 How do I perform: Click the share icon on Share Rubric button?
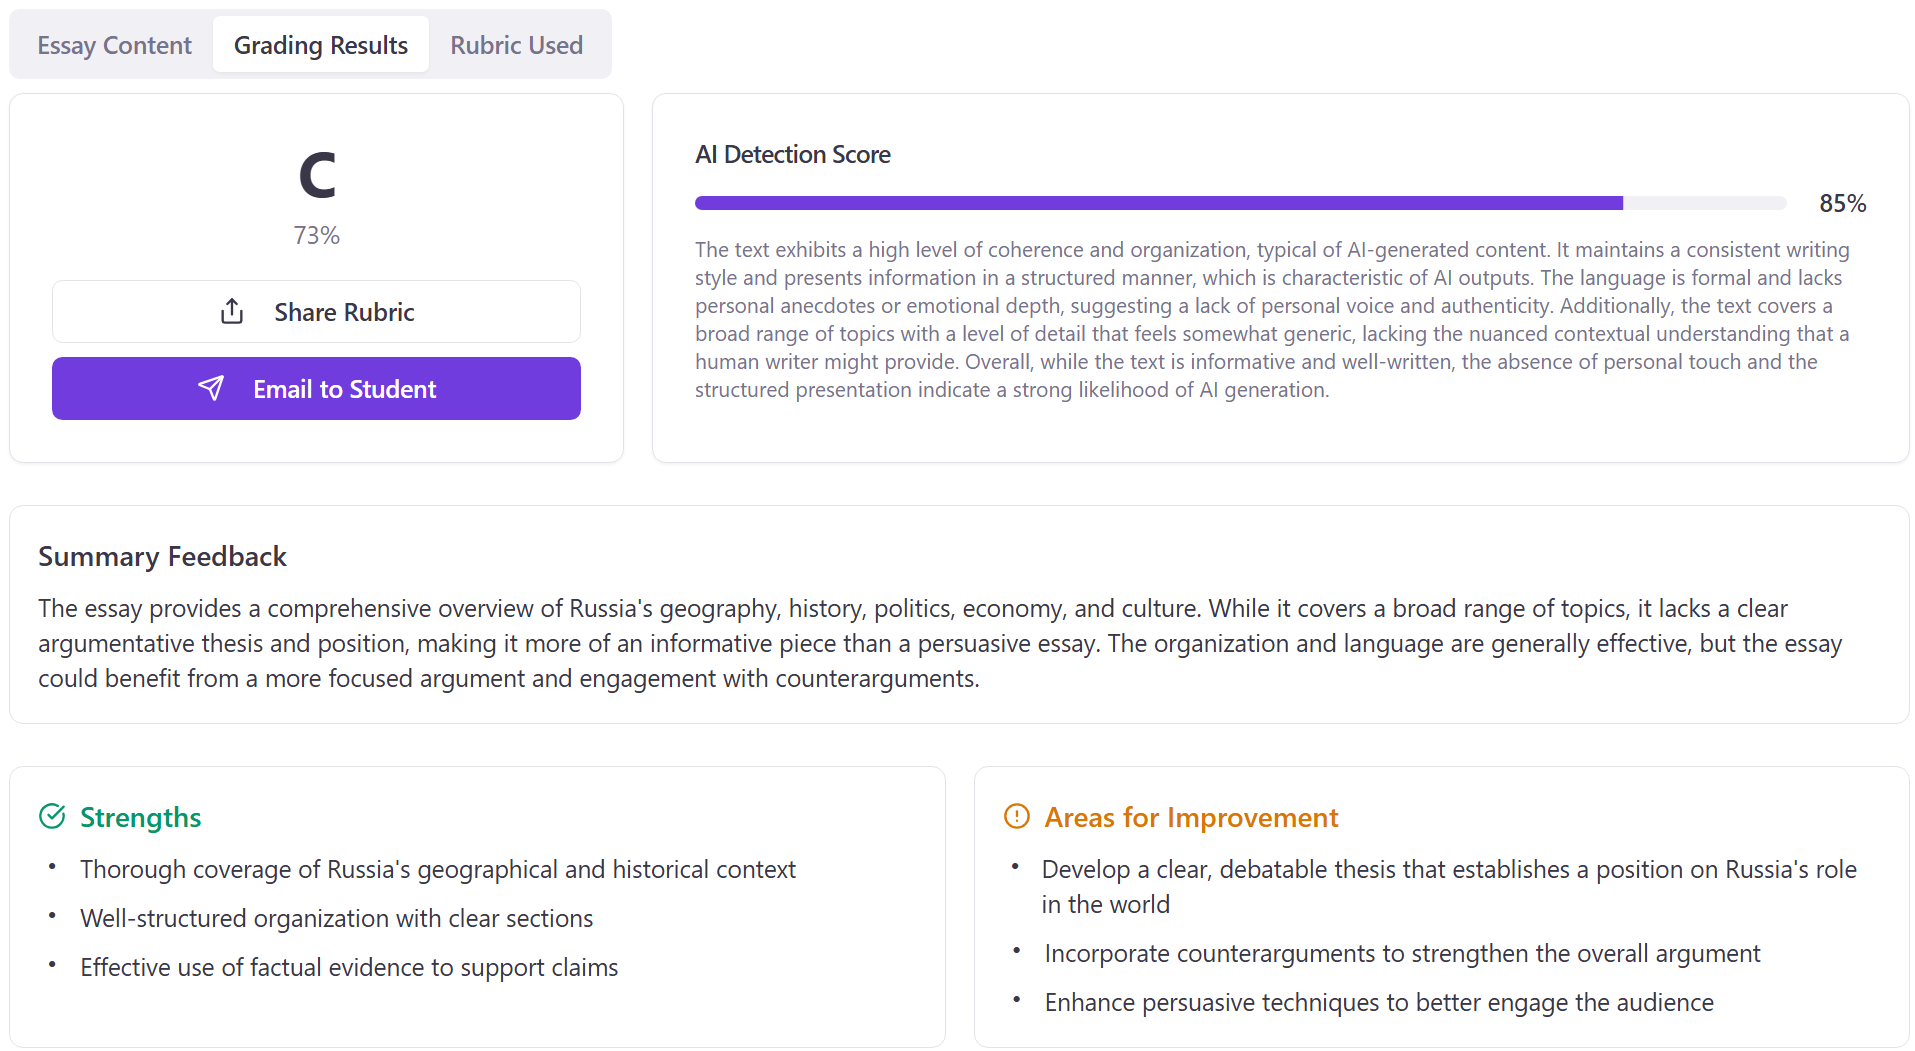pos(231,311)
